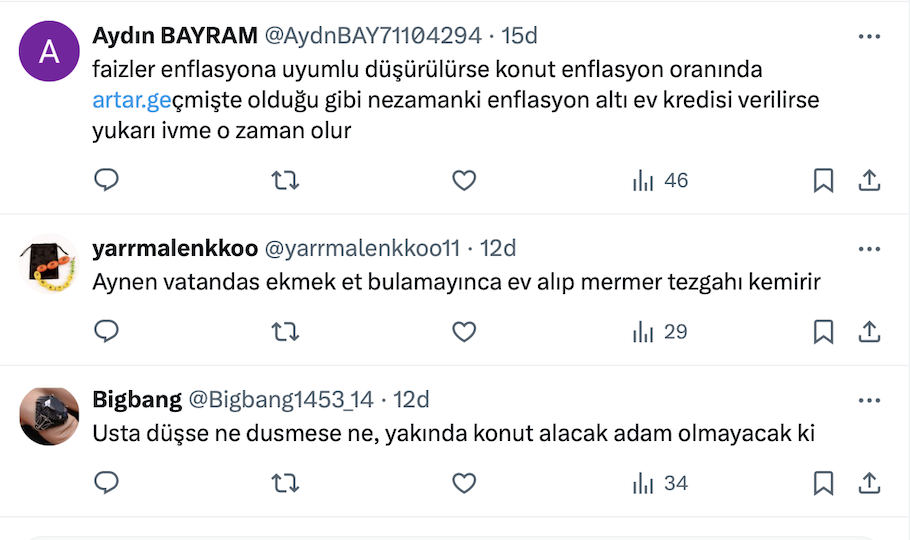Retweet Aydın BAYRAM's post
Viewport: 910px width, 540px height.
(x=285, y=180)
